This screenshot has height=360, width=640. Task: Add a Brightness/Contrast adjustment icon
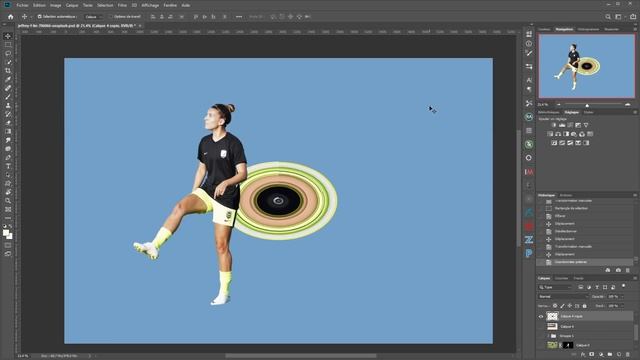click(554, 125)
